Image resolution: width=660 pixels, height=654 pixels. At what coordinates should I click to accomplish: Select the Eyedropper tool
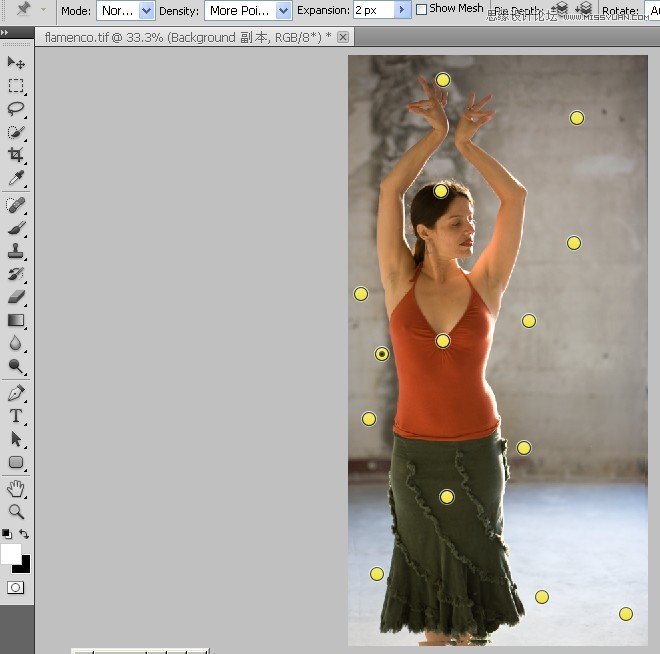pyautogui.click(x=16, y=178)
